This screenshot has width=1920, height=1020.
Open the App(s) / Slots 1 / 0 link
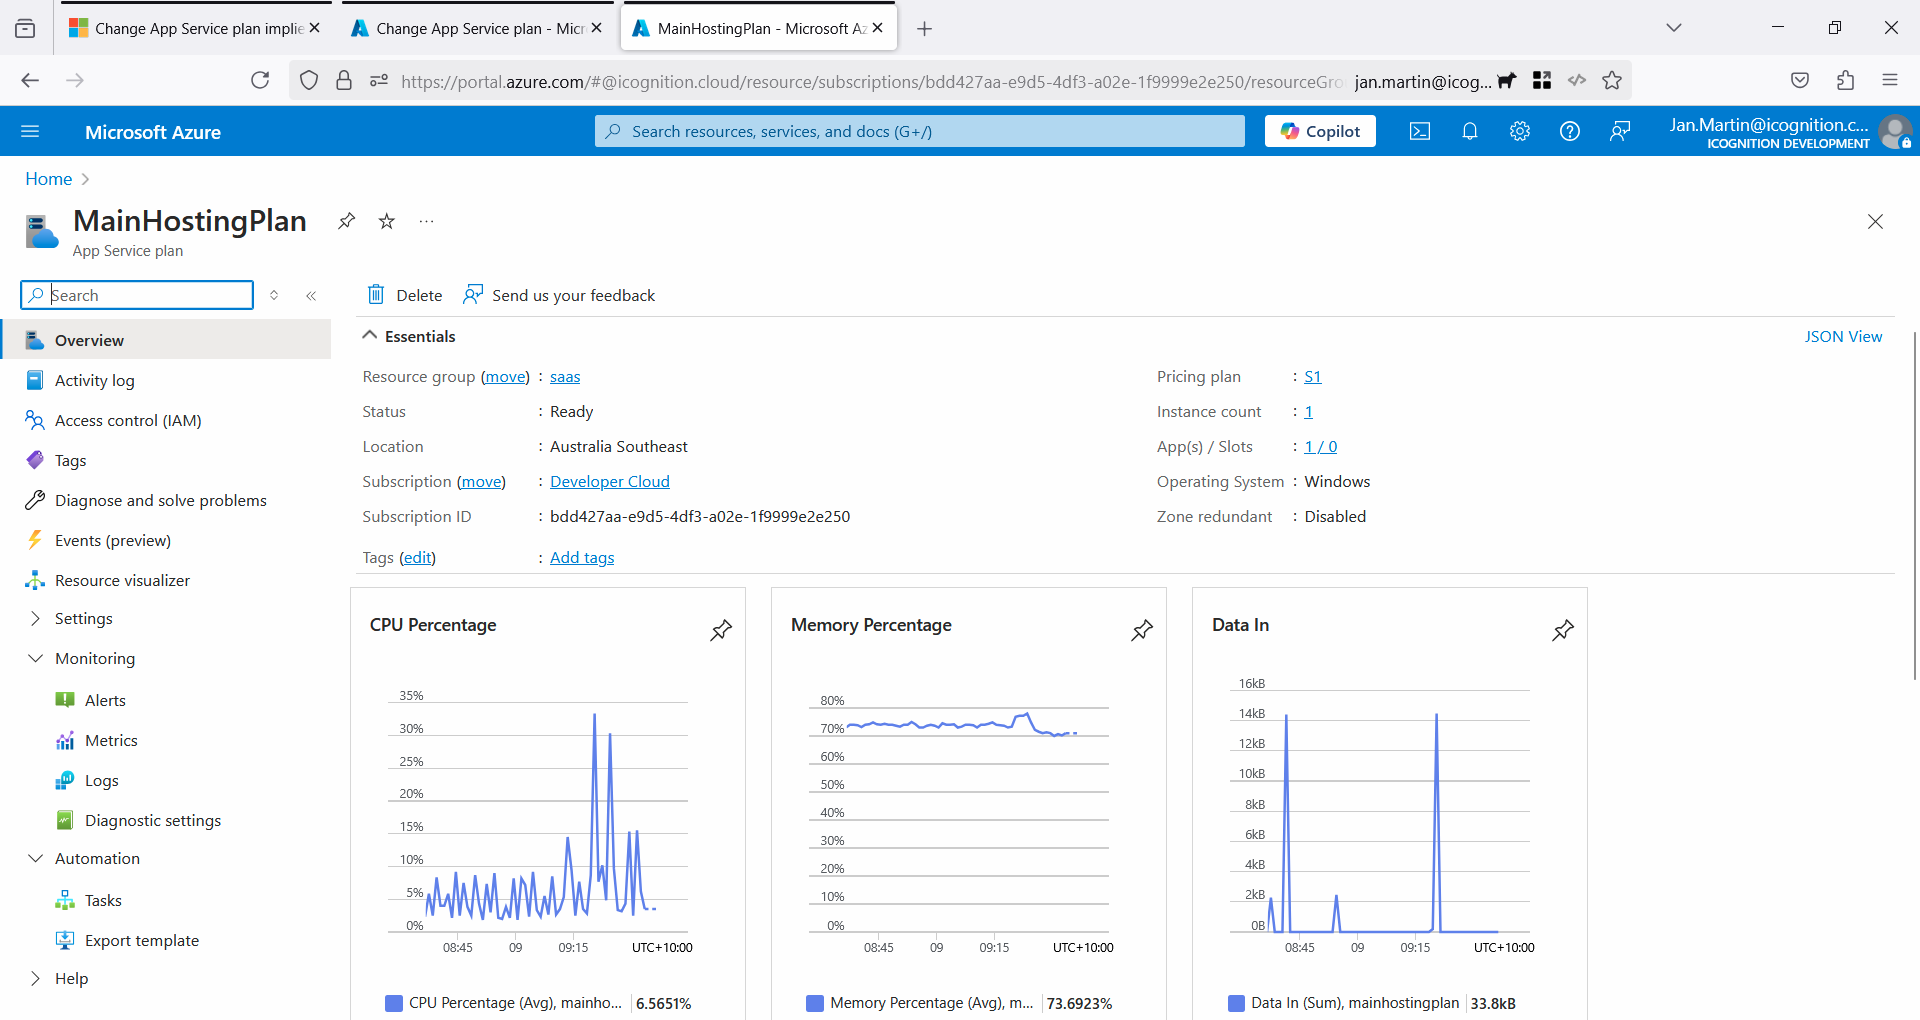pos(1321,446)
